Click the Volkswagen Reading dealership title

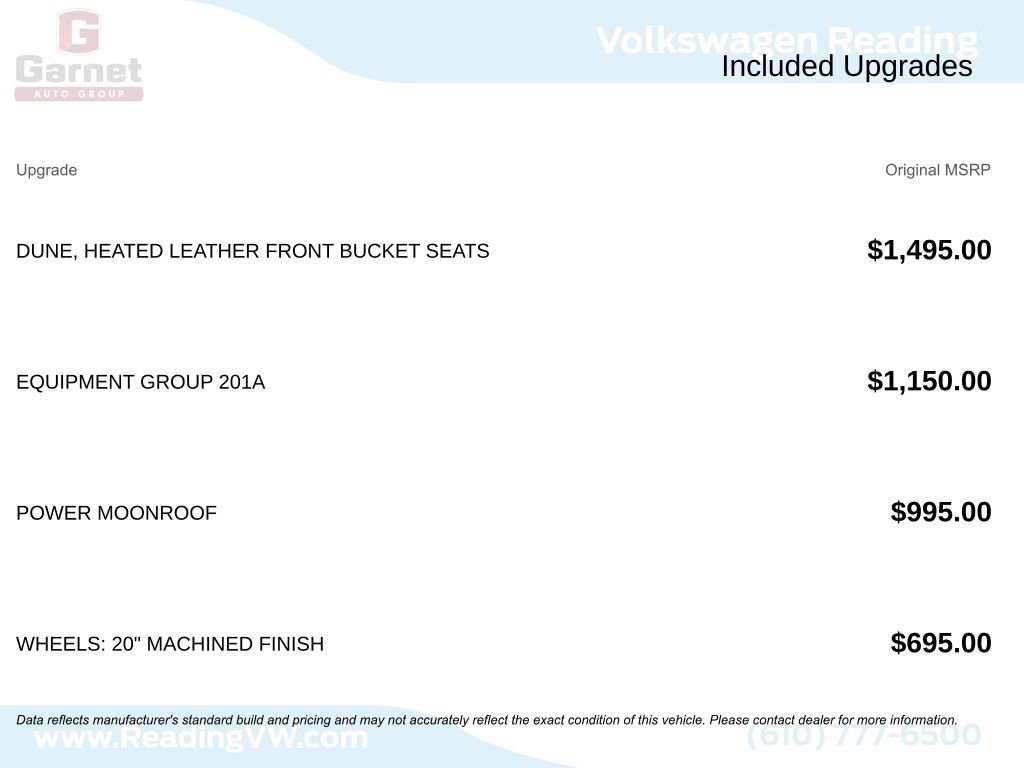tap(786, 38)
